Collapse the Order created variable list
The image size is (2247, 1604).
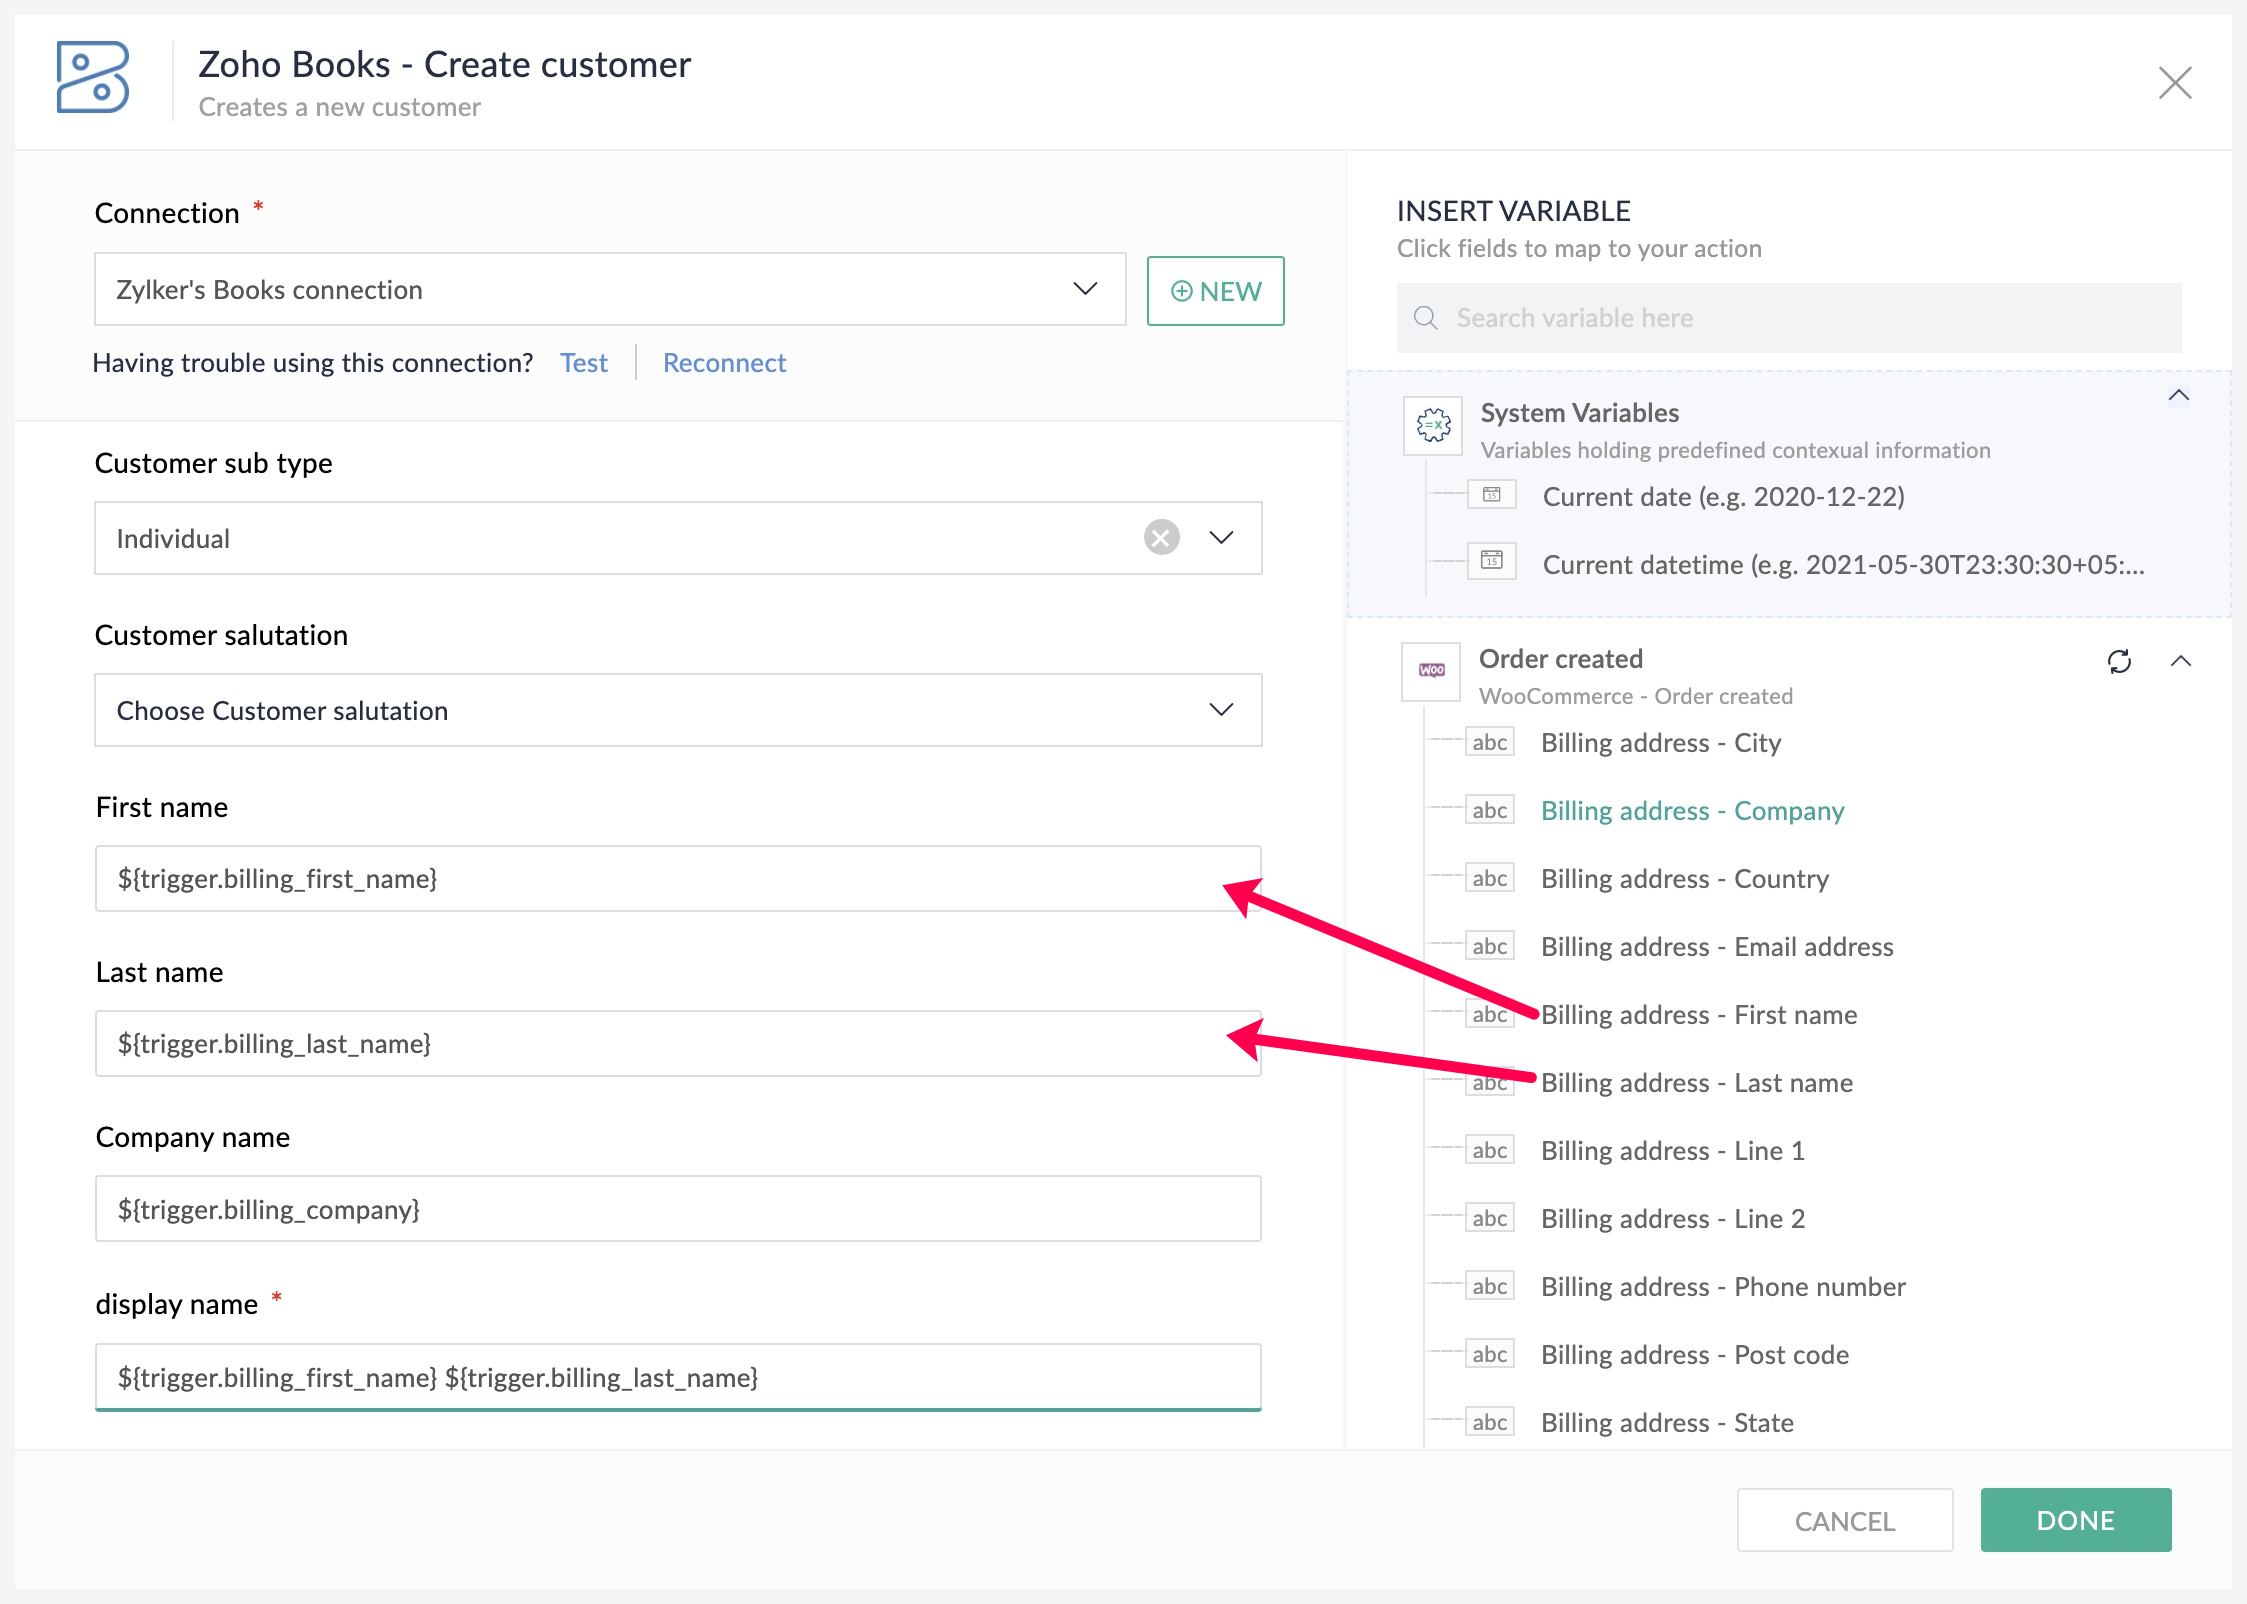click(x=2181, y=661)
